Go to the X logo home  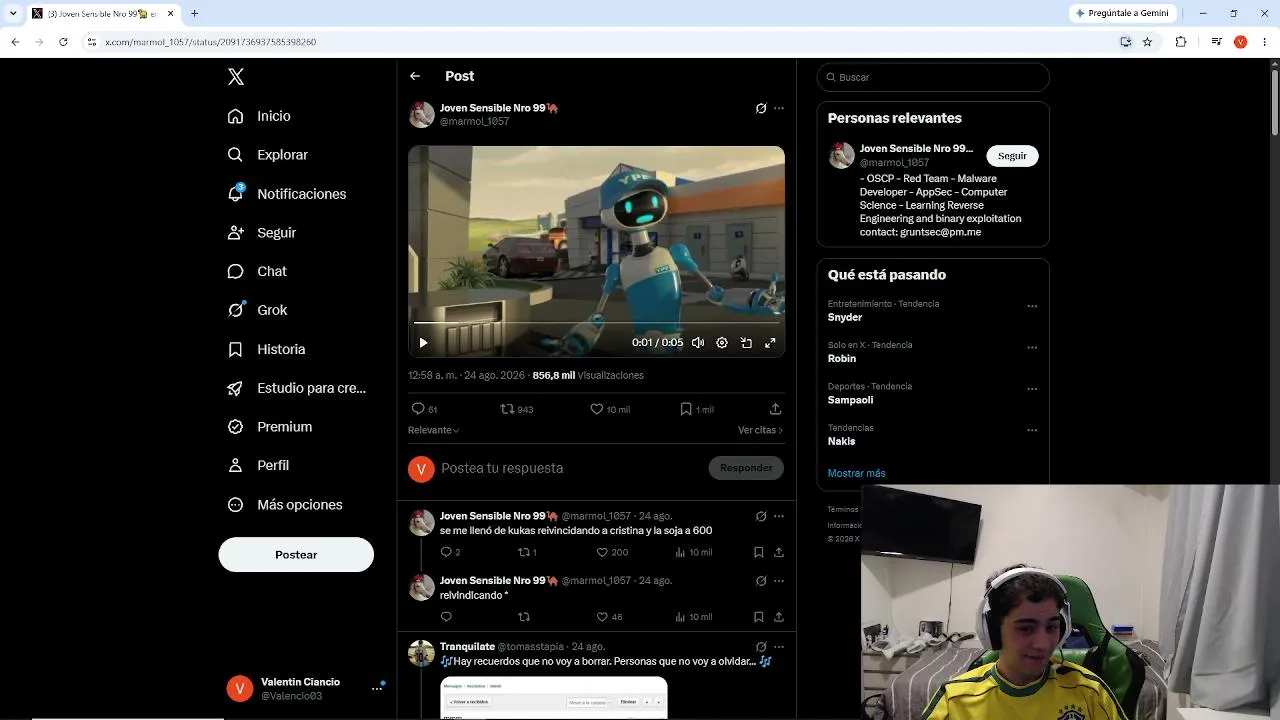click(236, 77)
